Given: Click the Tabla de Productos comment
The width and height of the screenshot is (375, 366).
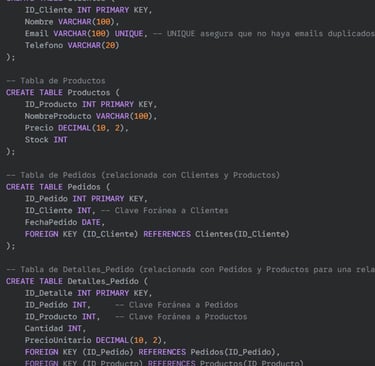Looking at the screenshot, I should [56, 81].
